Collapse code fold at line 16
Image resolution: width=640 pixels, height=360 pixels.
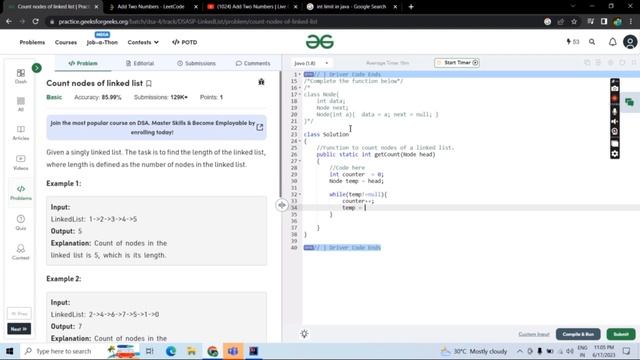coord(300,88)
